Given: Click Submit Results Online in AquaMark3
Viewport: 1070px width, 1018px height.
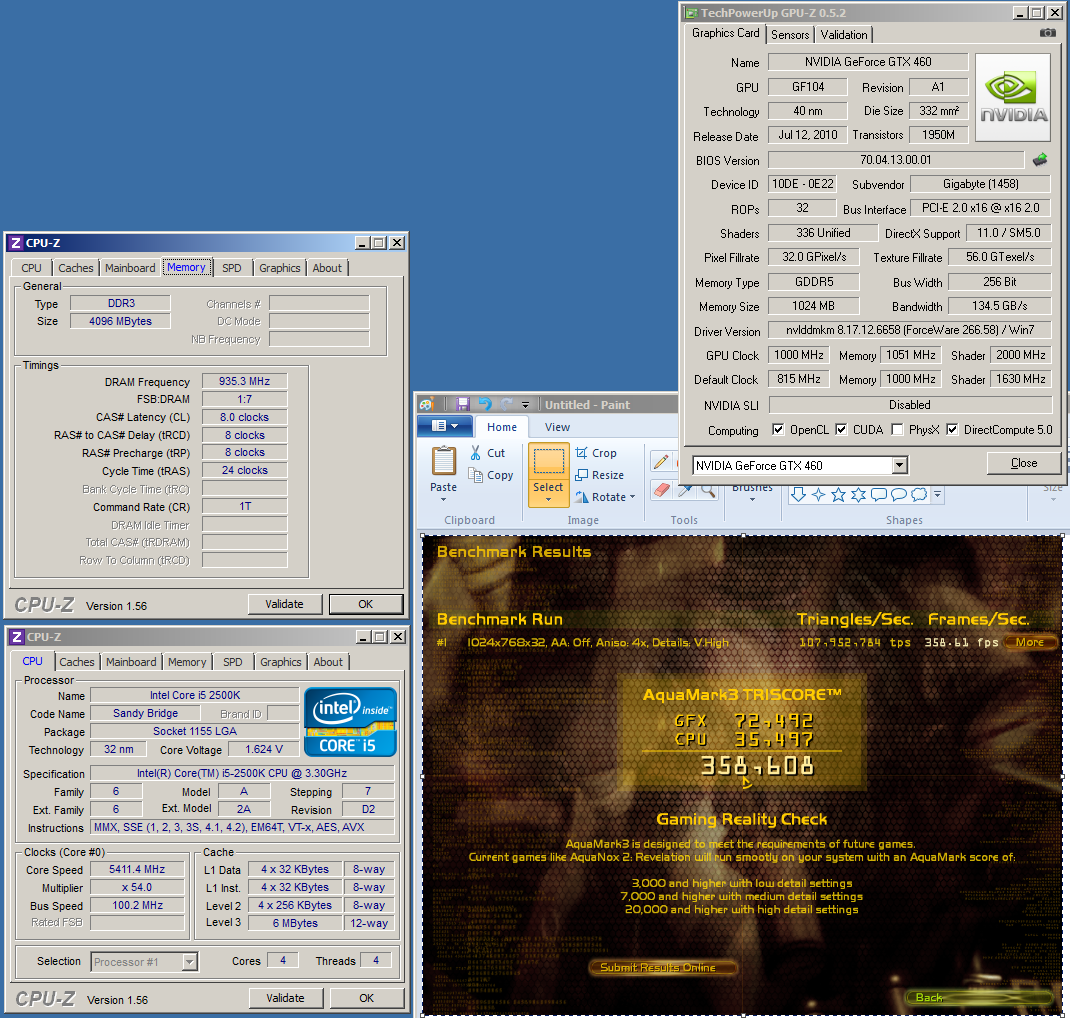Looking at the screenshot, I should (662, 968).
